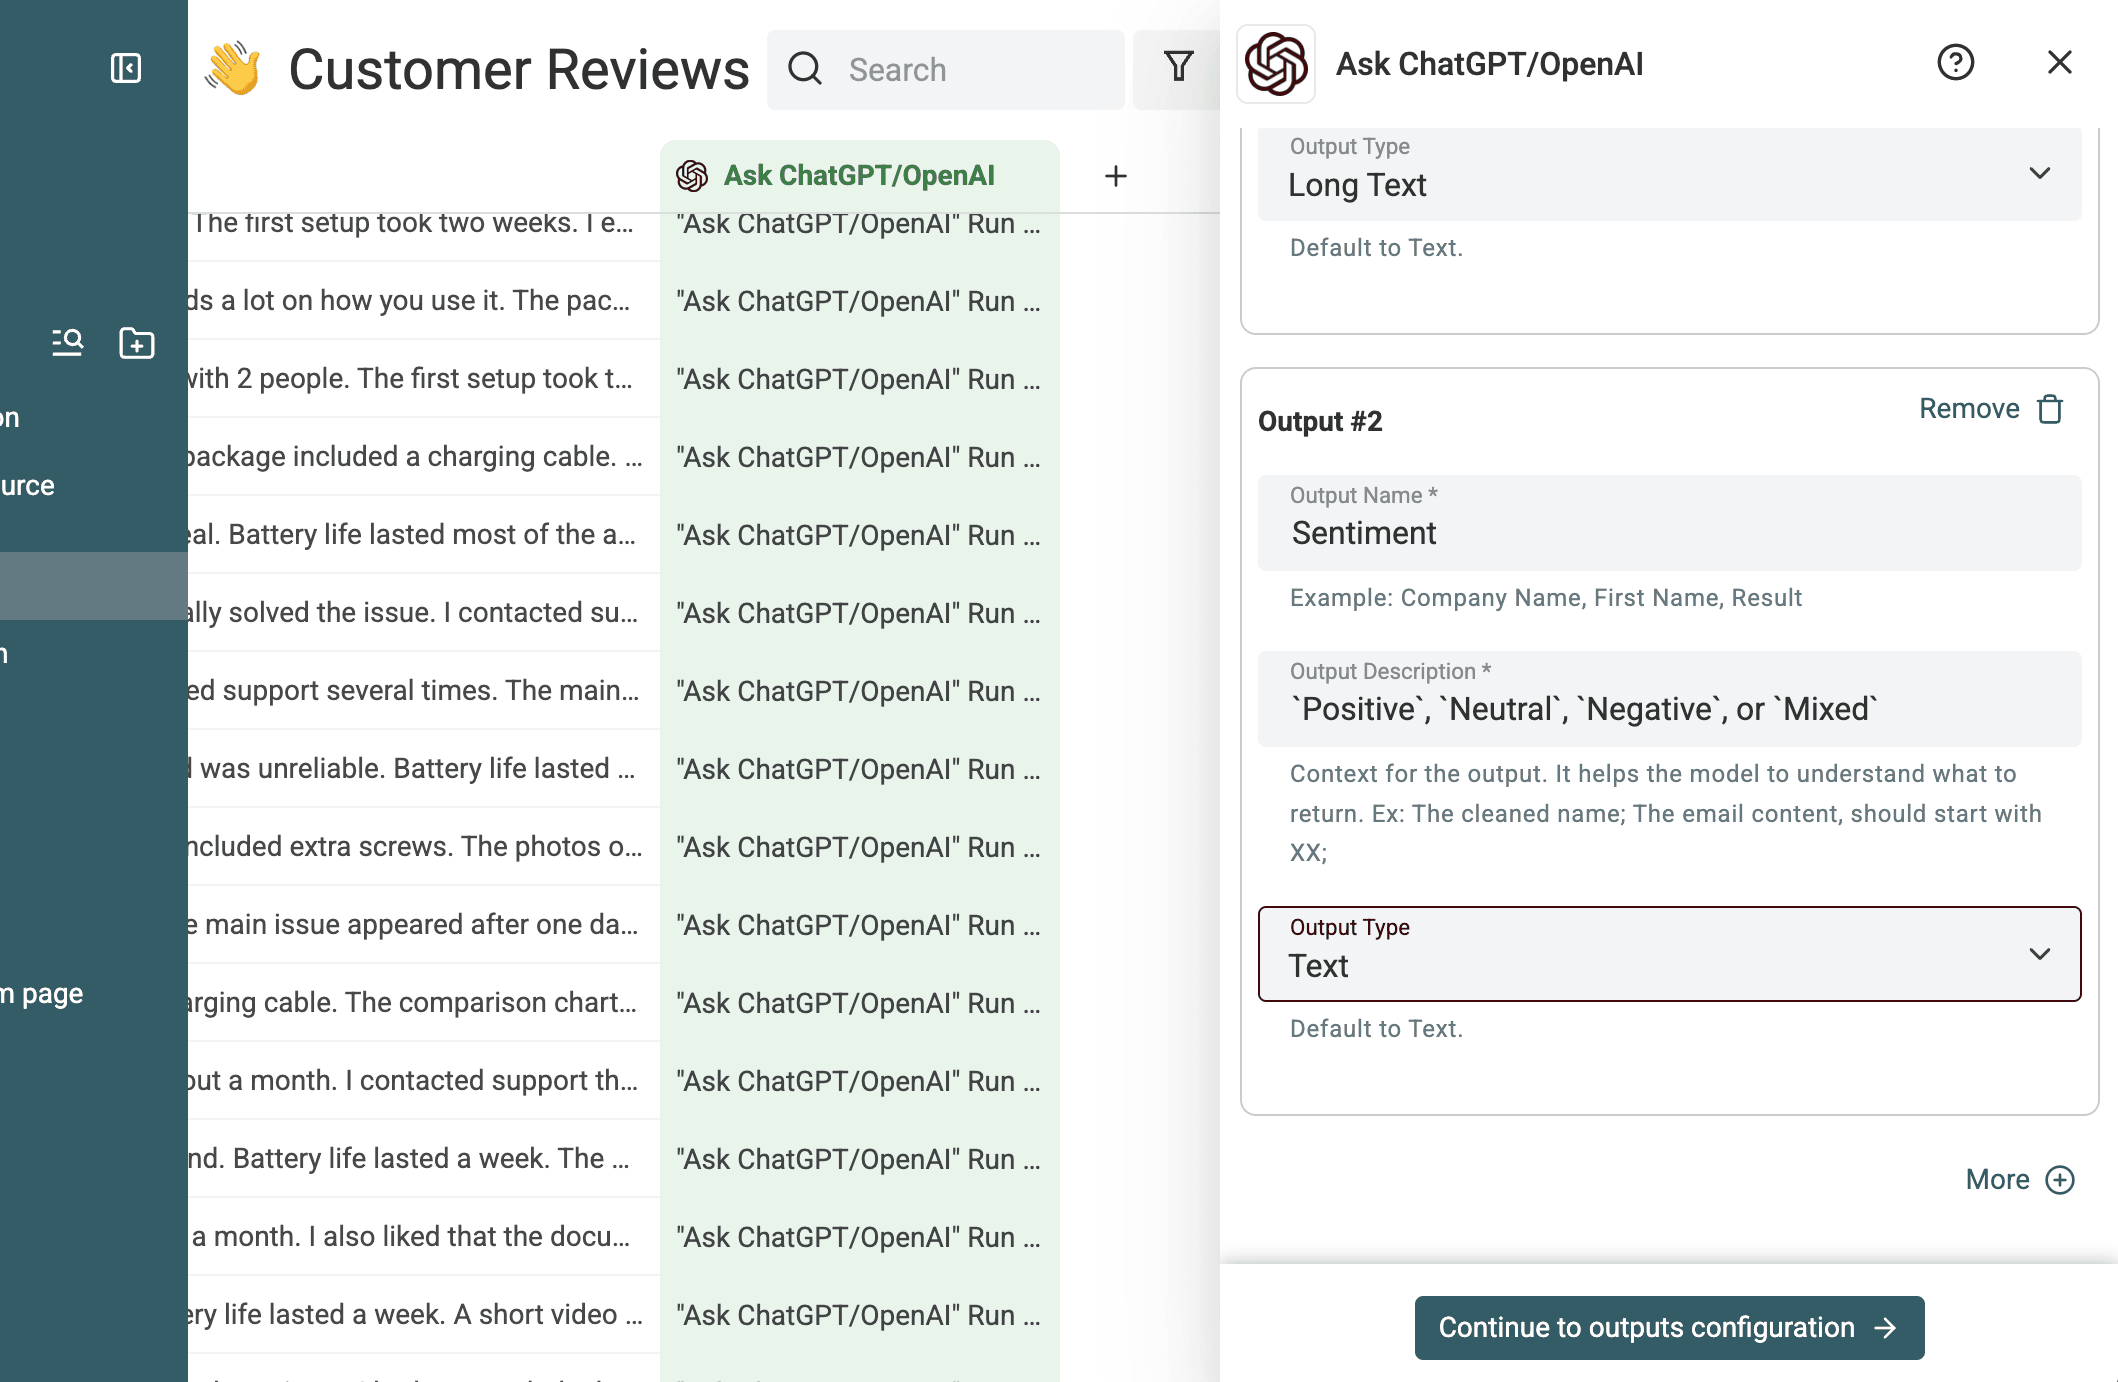The image size is (2118, 1382).
Task: Click the Customer Reviews title
Action: click(x=519, y=69)
